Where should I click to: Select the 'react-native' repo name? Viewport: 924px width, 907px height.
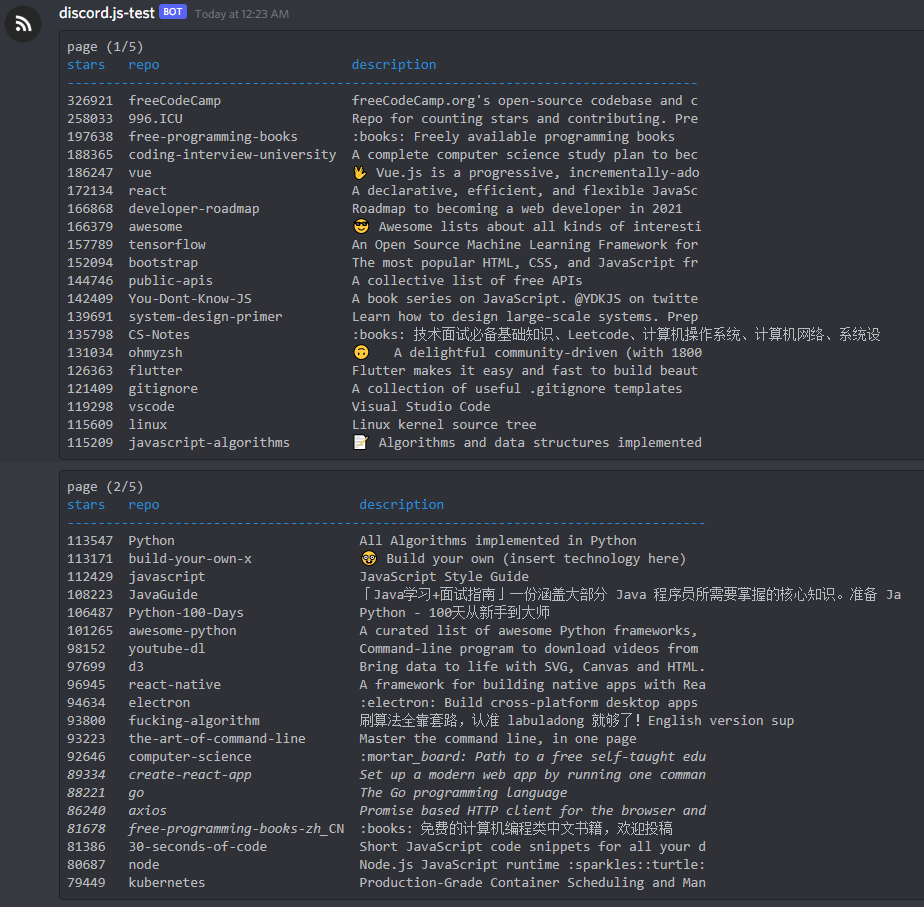(174, 685)
